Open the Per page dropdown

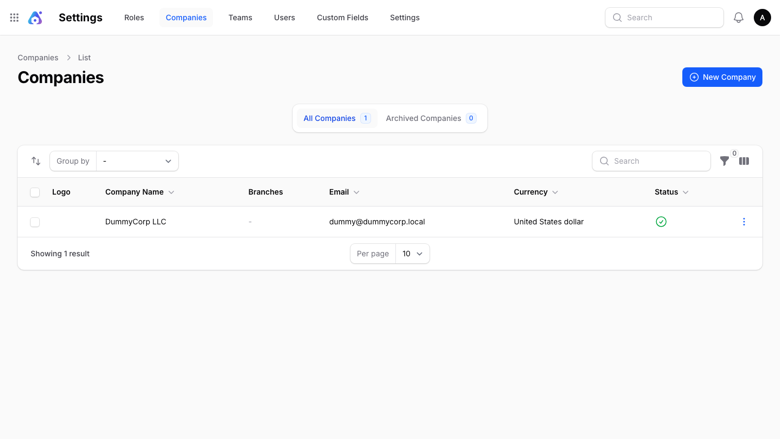[x=412, y=254]
